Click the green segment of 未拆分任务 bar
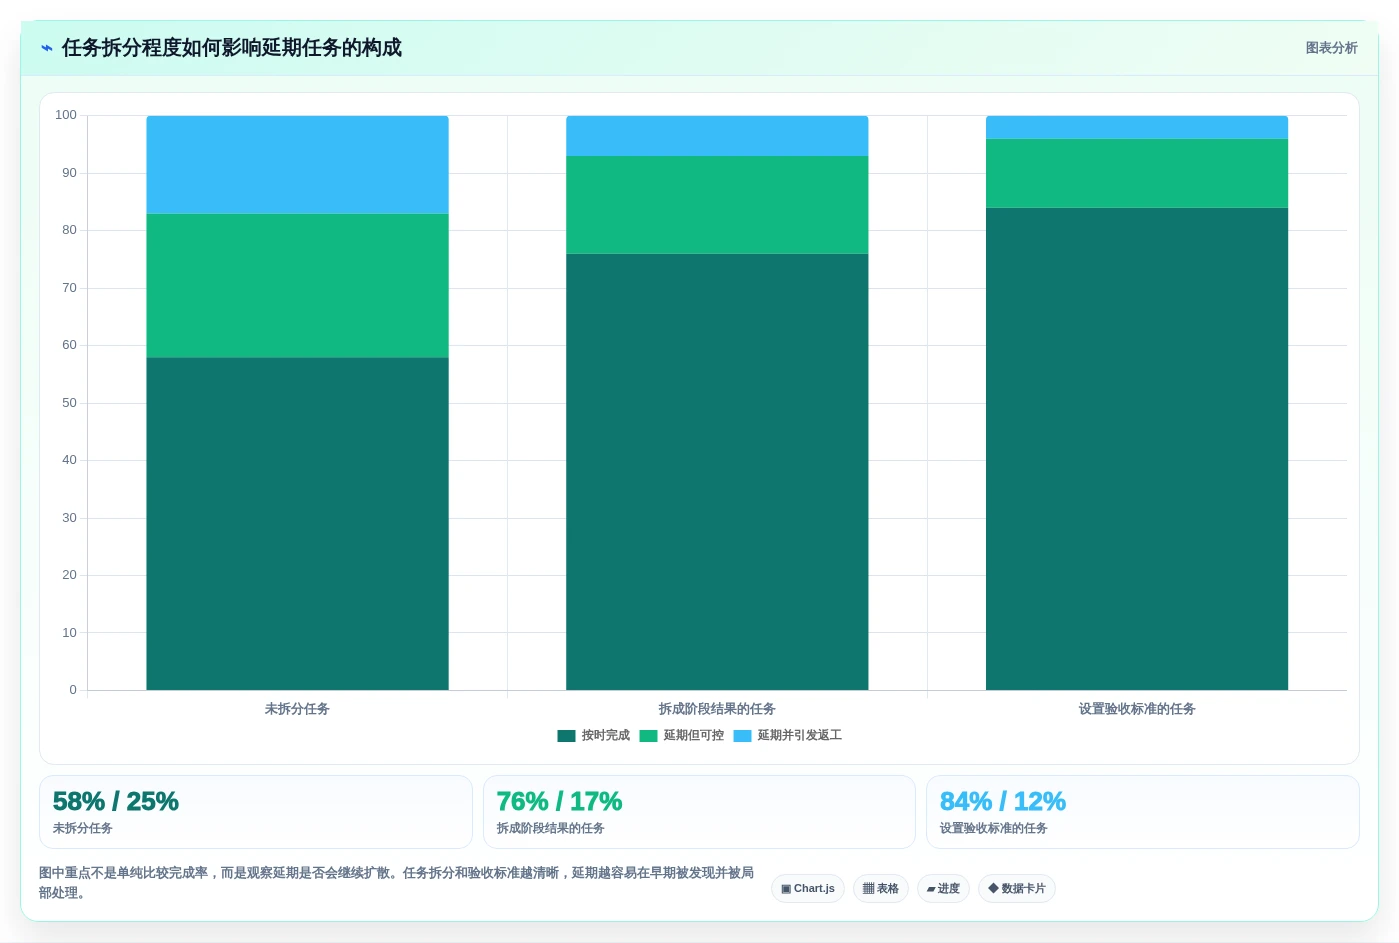The image size is (1399, 943). [x=297, y=286]
